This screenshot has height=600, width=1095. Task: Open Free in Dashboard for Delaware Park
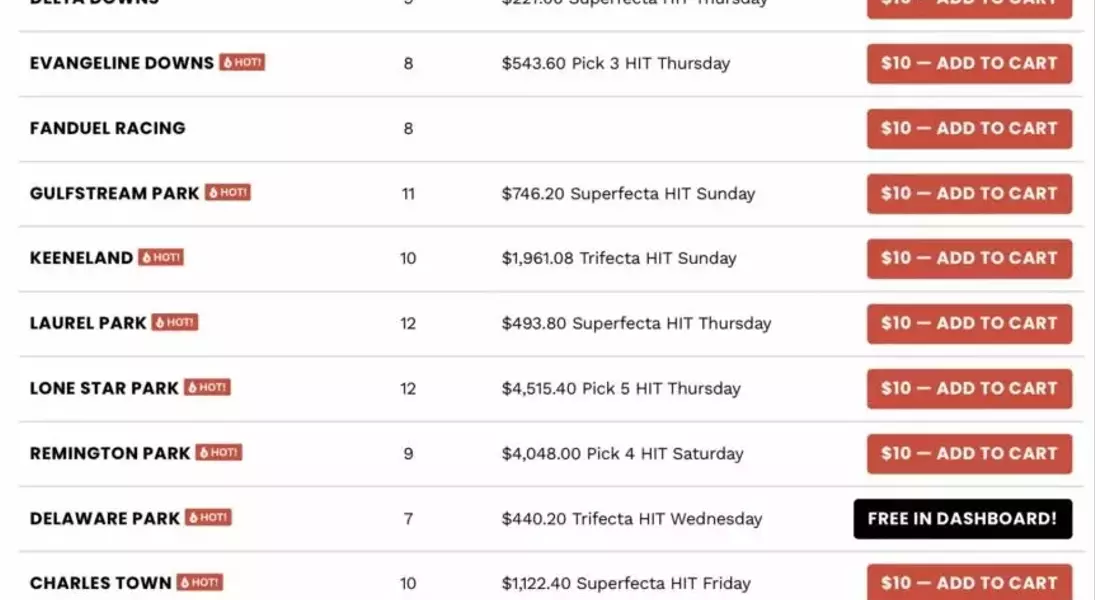(962, 518)
